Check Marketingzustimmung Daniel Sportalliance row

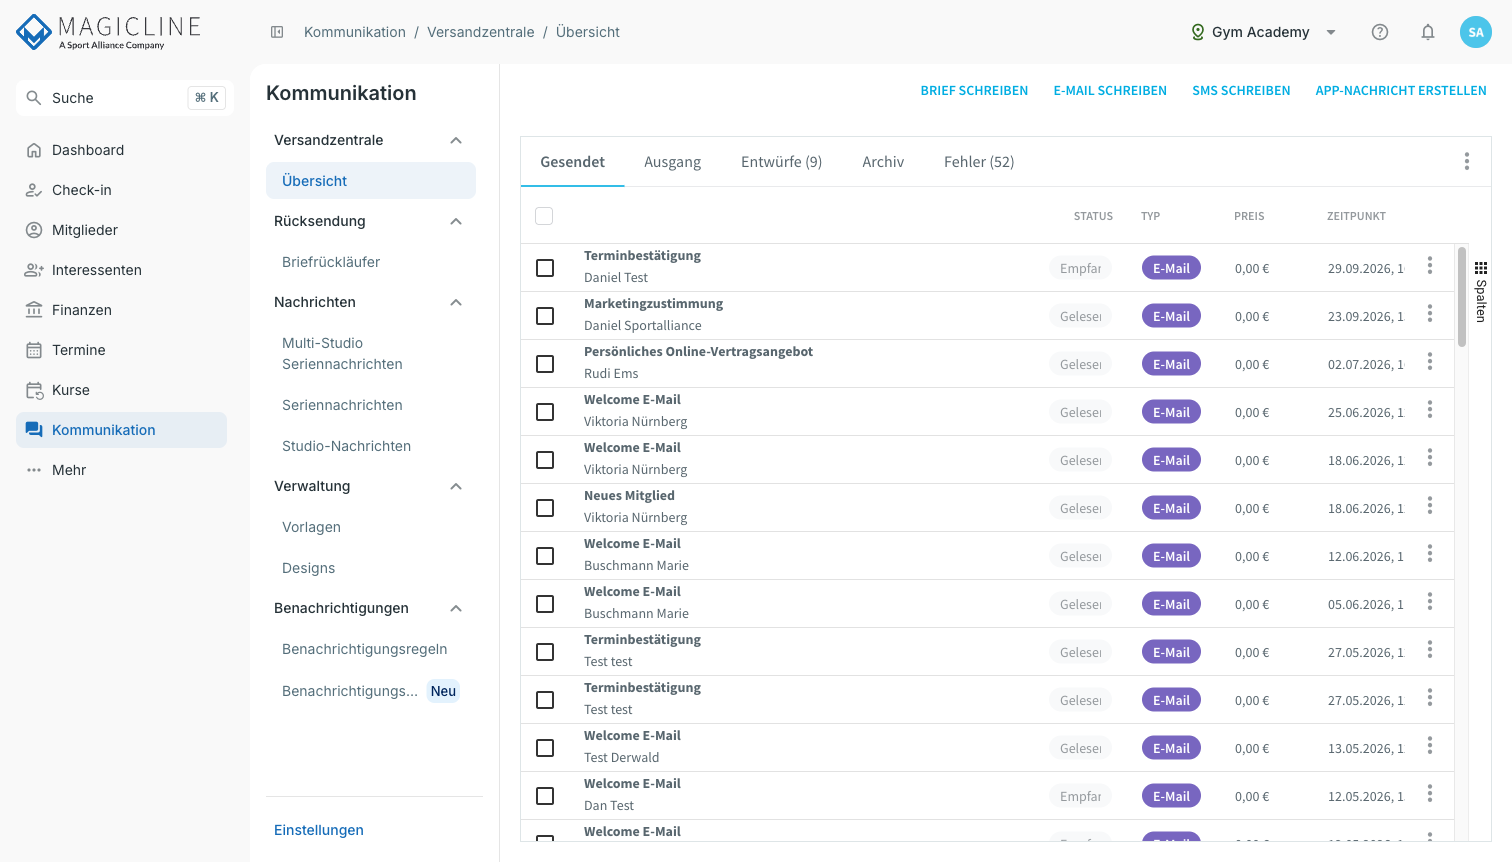coord(545,316)
